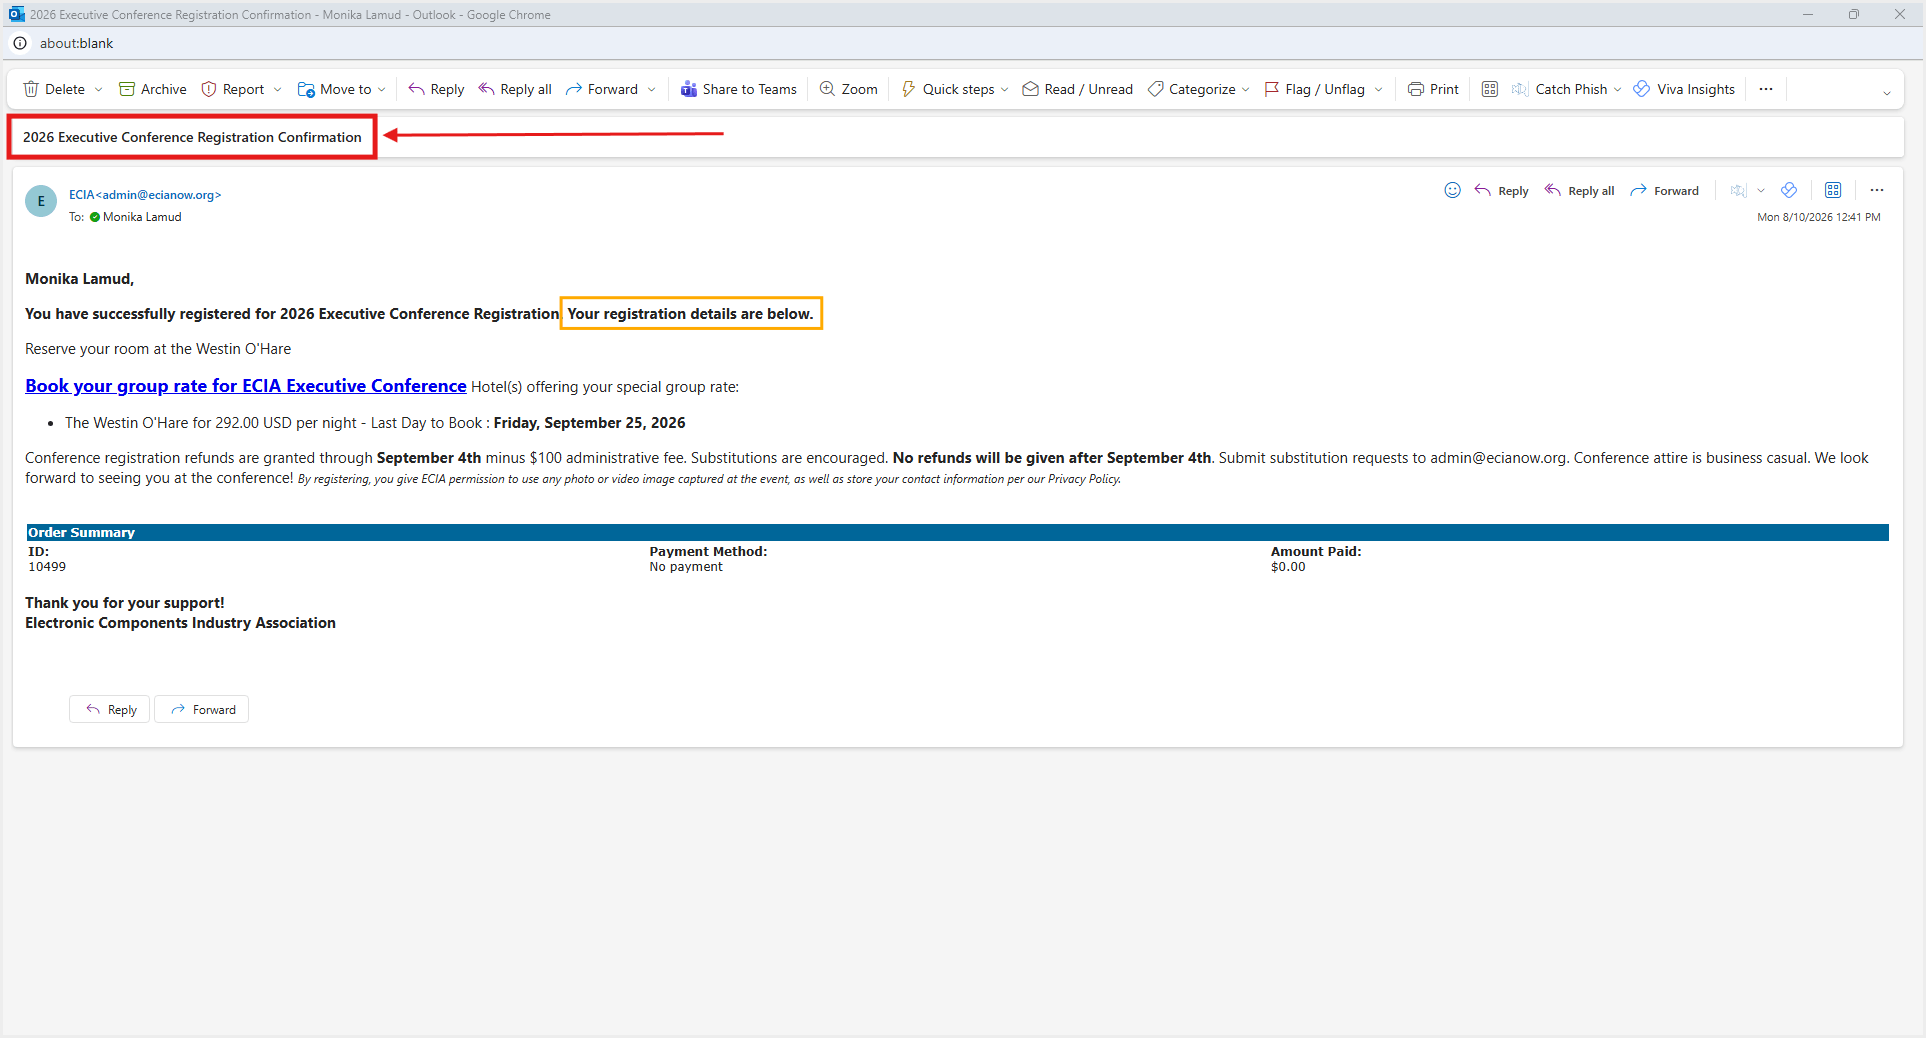Viewport: 1926px width, 1038px height.
Task: Open the Move to dropdown arrow
Action: tap(382, 89)
